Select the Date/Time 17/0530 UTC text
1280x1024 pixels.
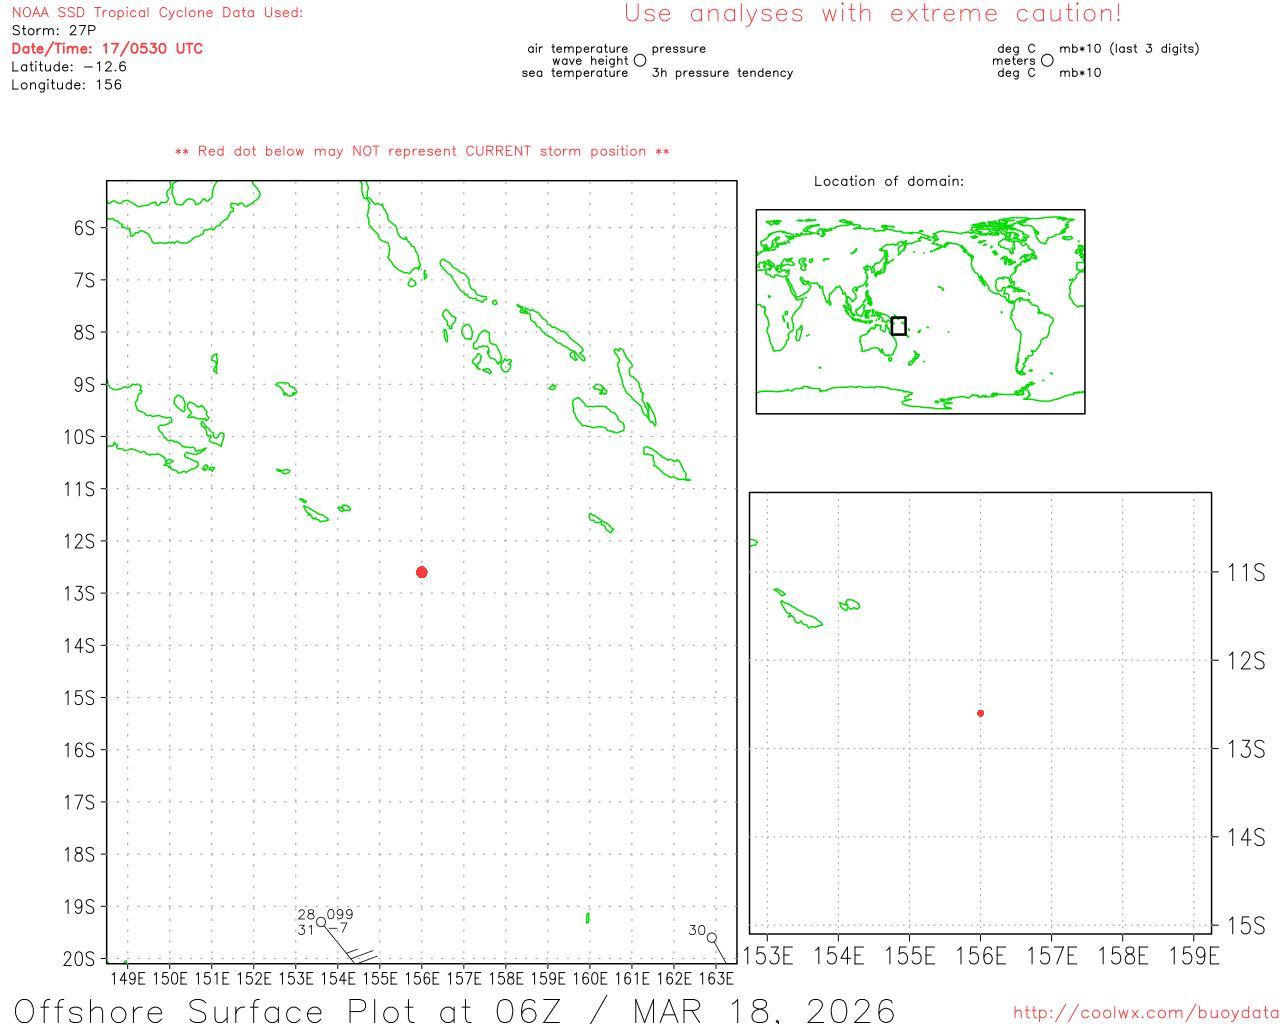[107, 49]
